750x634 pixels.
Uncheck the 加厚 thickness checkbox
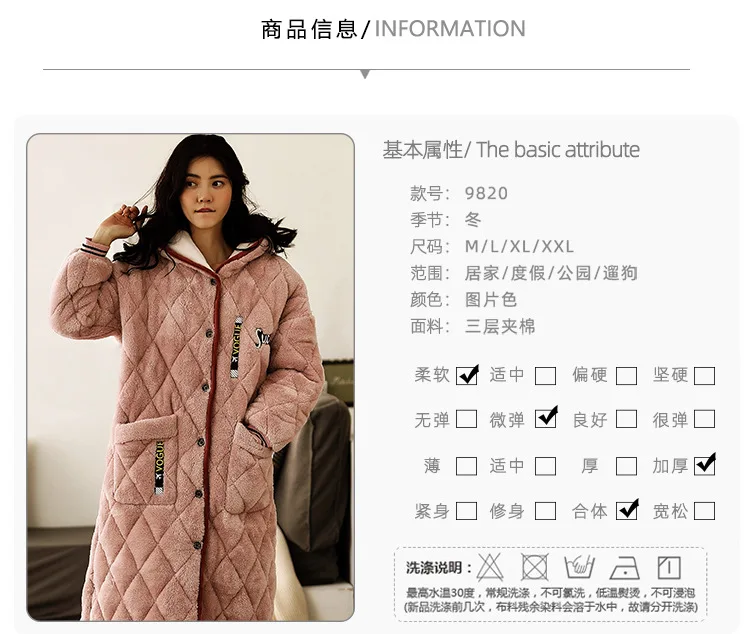click(705, 465)
